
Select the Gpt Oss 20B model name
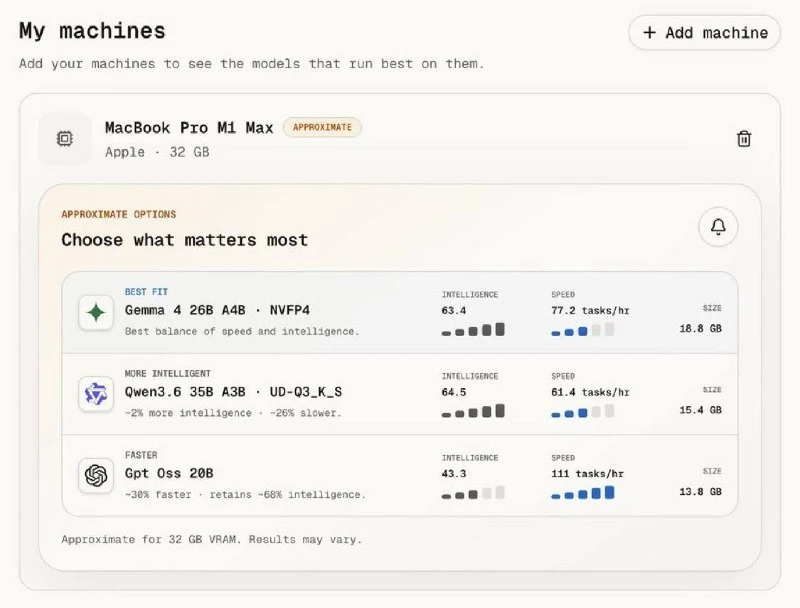169,473
